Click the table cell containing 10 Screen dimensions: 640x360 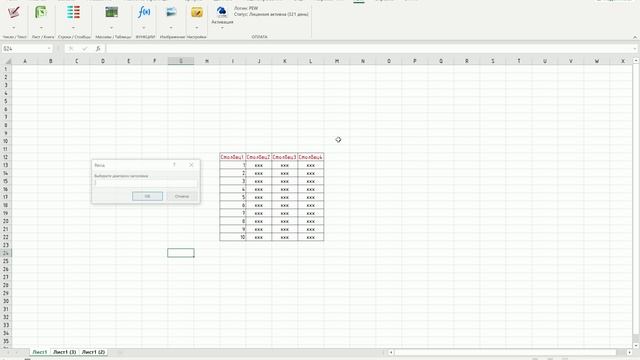233,237
